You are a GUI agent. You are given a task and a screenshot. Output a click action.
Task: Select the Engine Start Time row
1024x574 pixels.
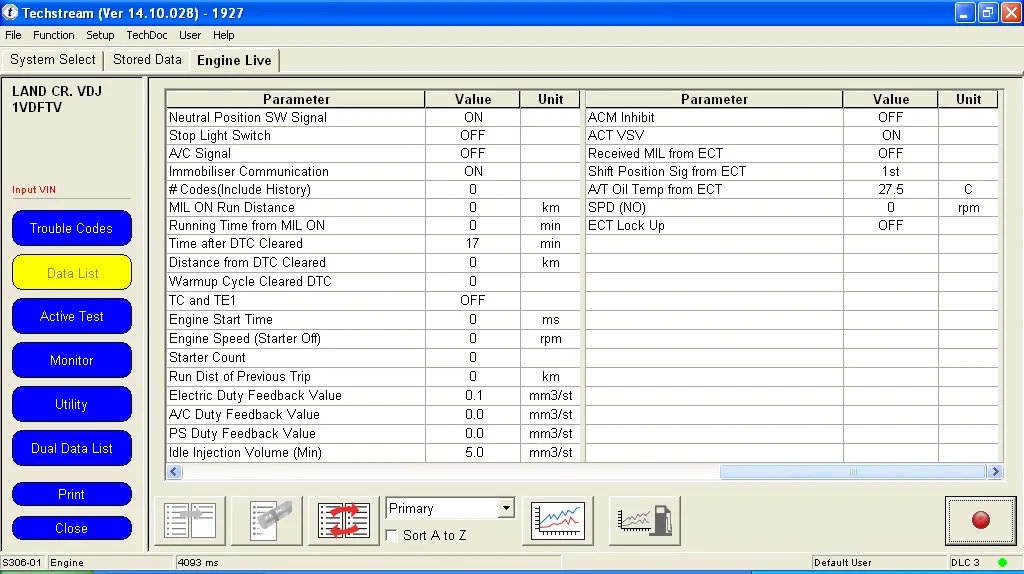374,319
